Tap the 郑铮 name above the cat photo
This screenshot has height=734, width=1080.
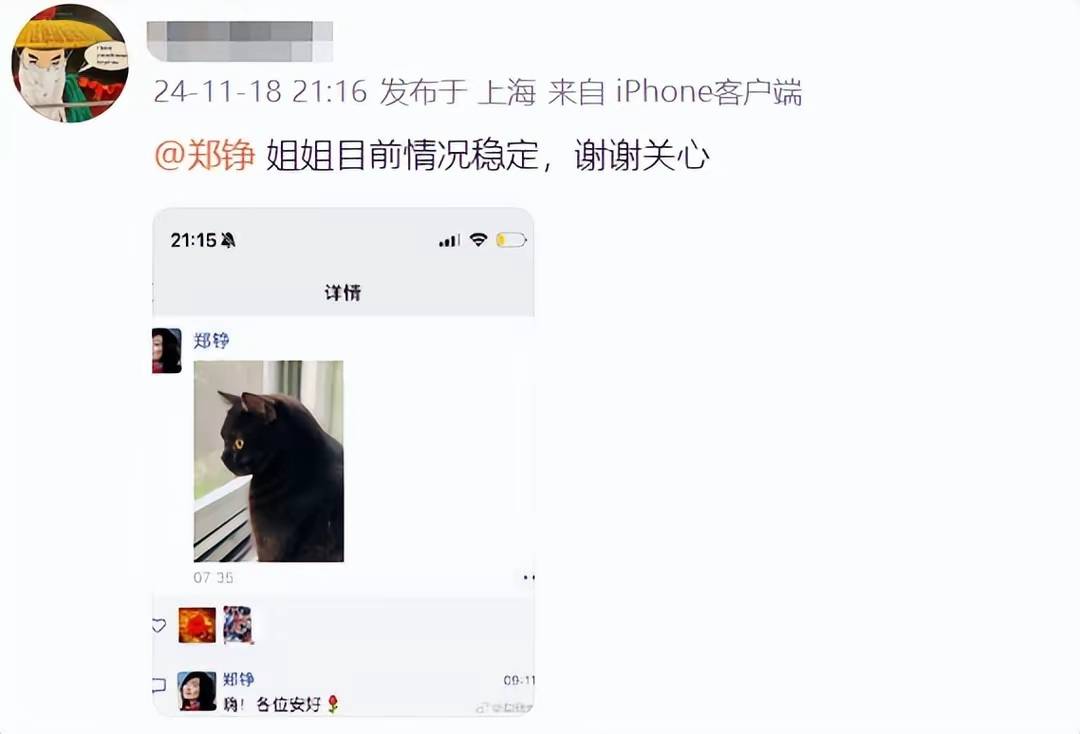(211, 340)
